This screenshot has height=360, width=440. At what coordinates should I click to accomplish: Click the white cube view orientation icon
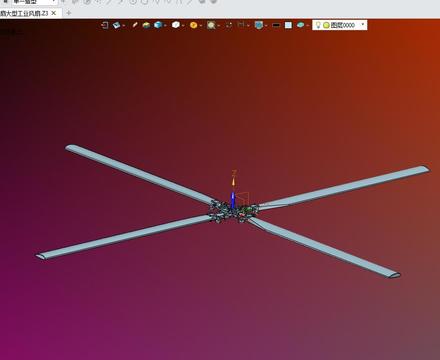(176, 25)
